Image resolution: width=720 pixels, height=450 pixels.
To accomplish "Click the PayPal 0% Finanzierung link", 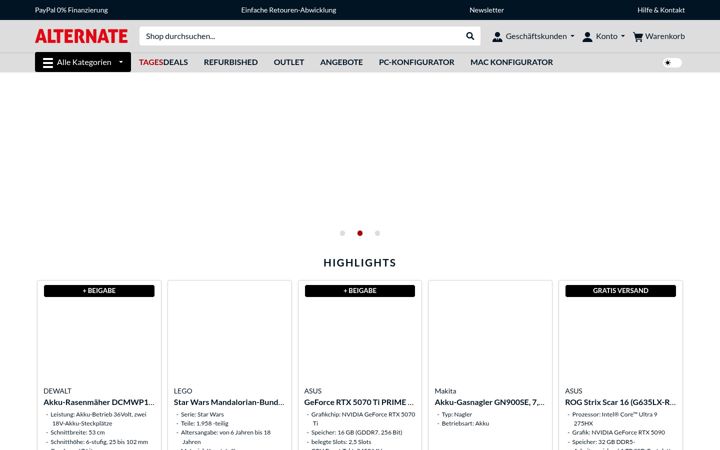I will [71, 10].
